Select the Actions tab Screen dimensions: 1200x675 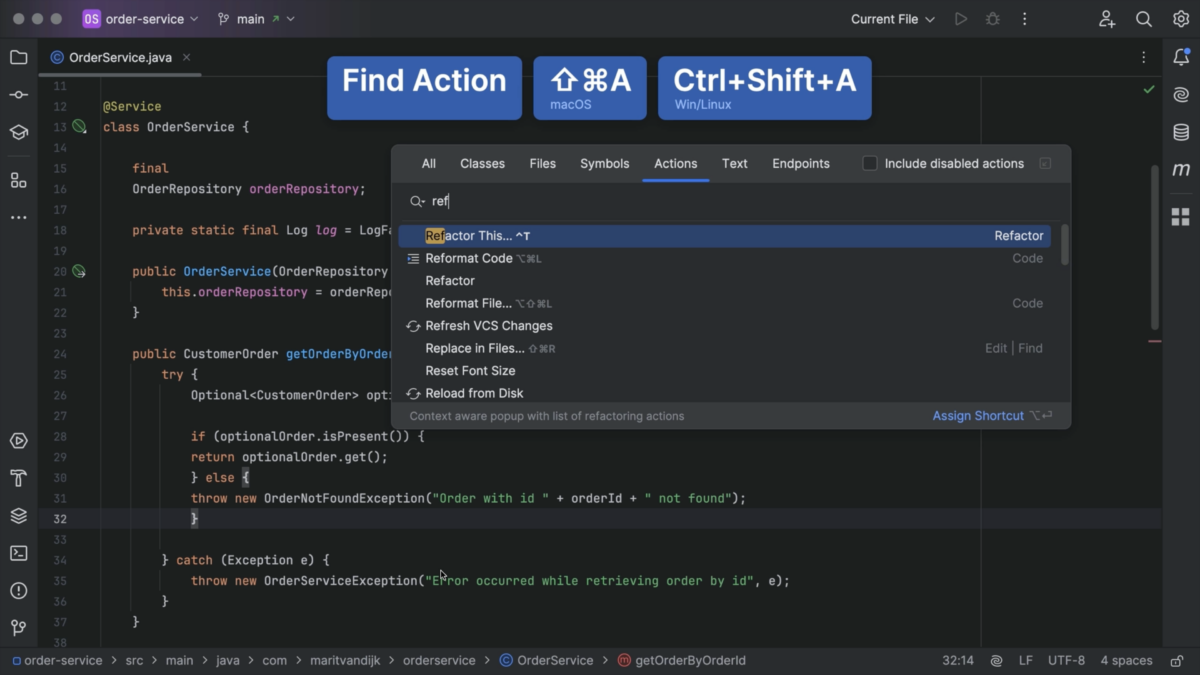(x=676, y=164)
